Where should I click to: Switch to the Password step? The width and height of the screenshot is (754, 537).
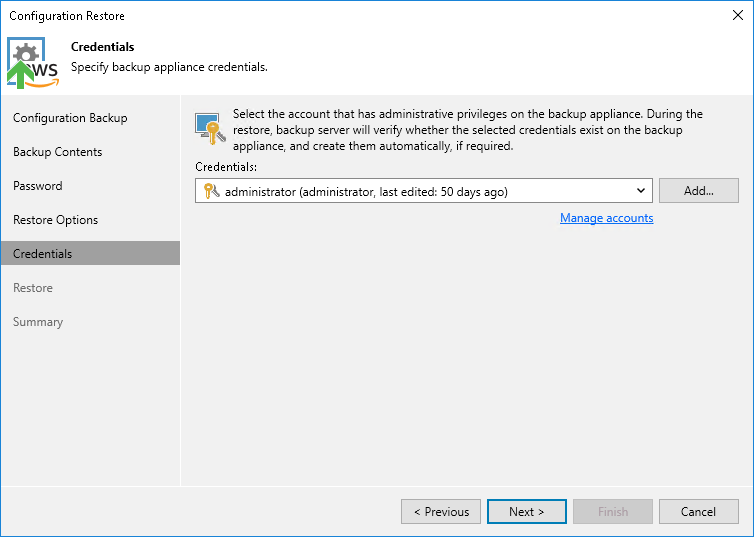38,186
